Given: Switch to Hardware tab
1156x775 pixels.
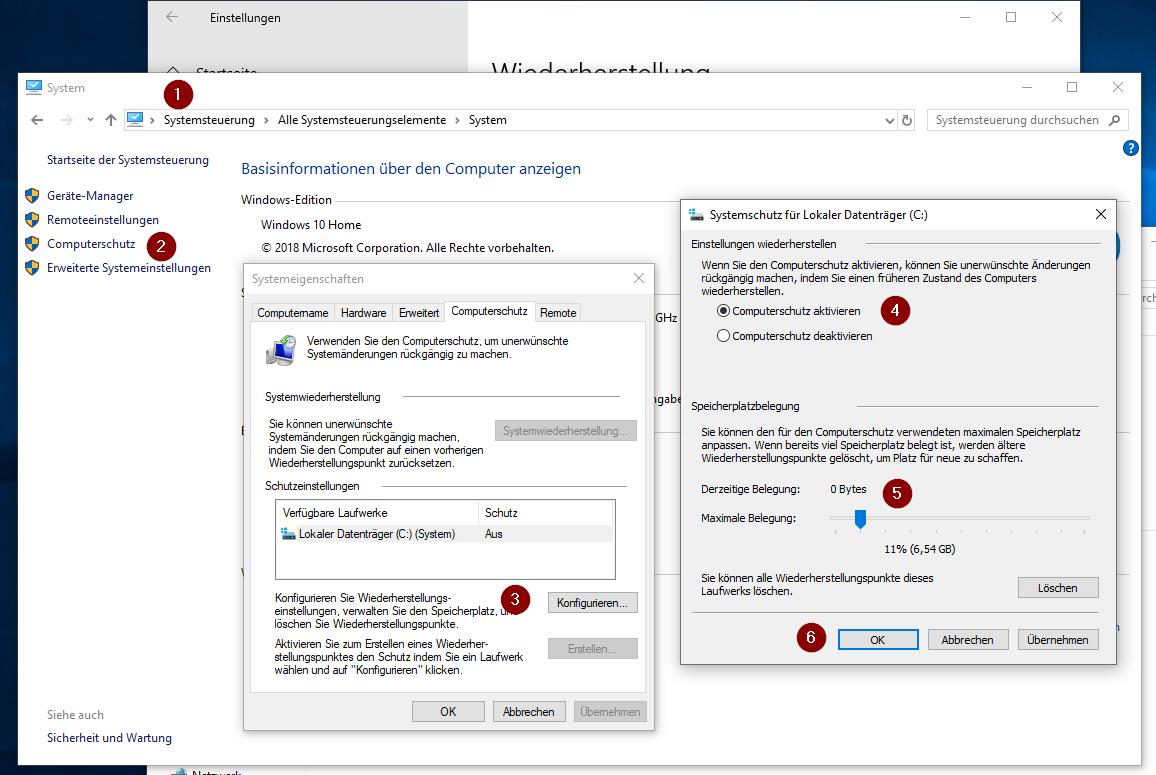Looking at the screenshot, I should point(363,313).
